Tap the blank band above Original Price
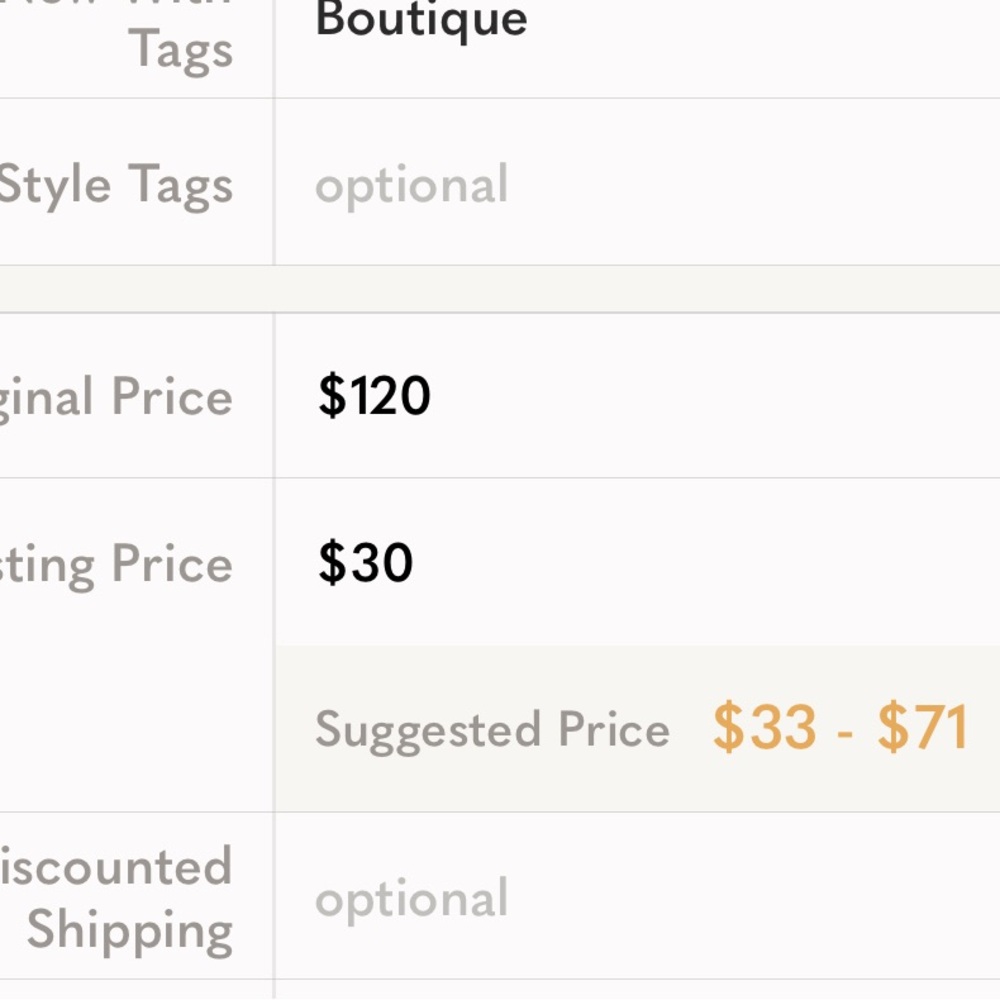Viewport: 1000px width, 1000px height. coord(500,289)
